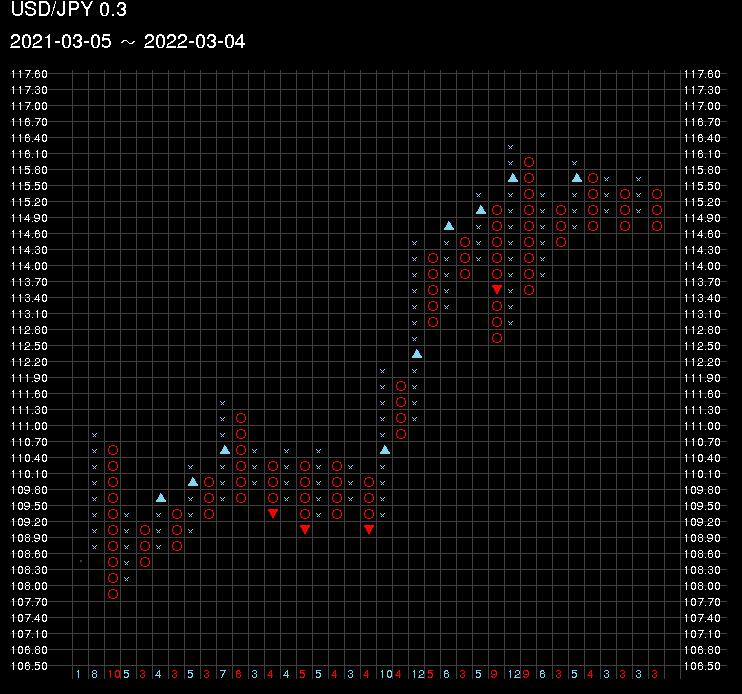Click the blue up-triangle at the 112.20 level
Screen dimensions: 742x694
pos(417,353)
